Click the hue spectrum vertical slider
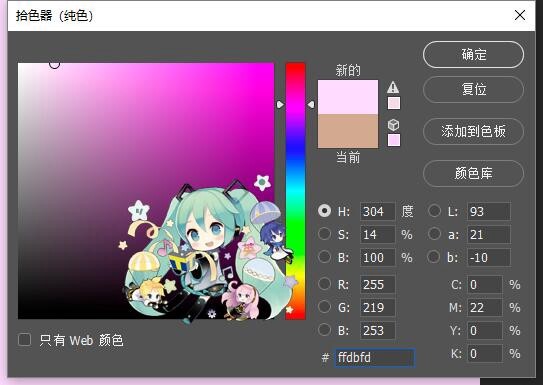The height and width of the screenshot is (385, 543). [x=295, y=191]
